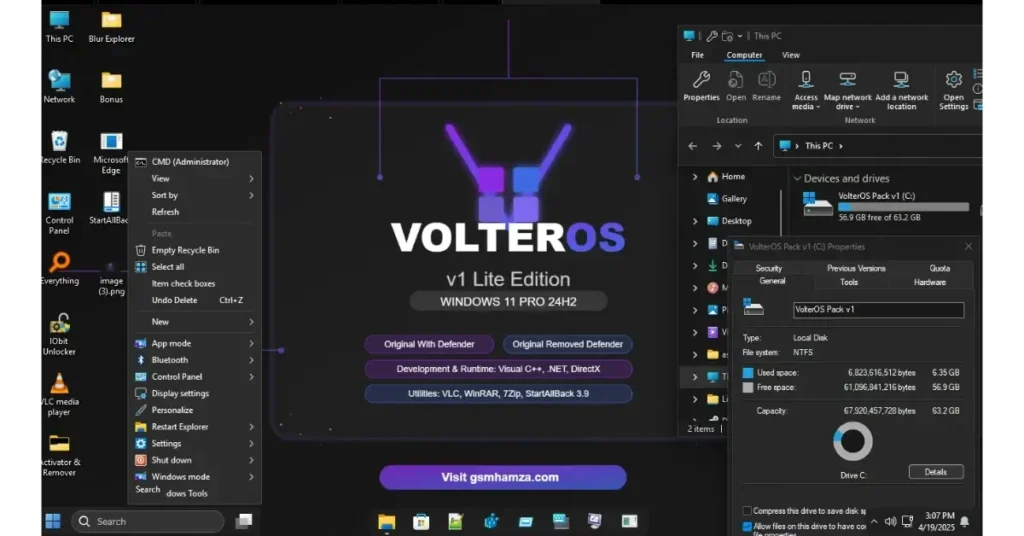Select Gallery in the navigation pane
This screenshot has height=536, width=1024.
coord(734,199)
